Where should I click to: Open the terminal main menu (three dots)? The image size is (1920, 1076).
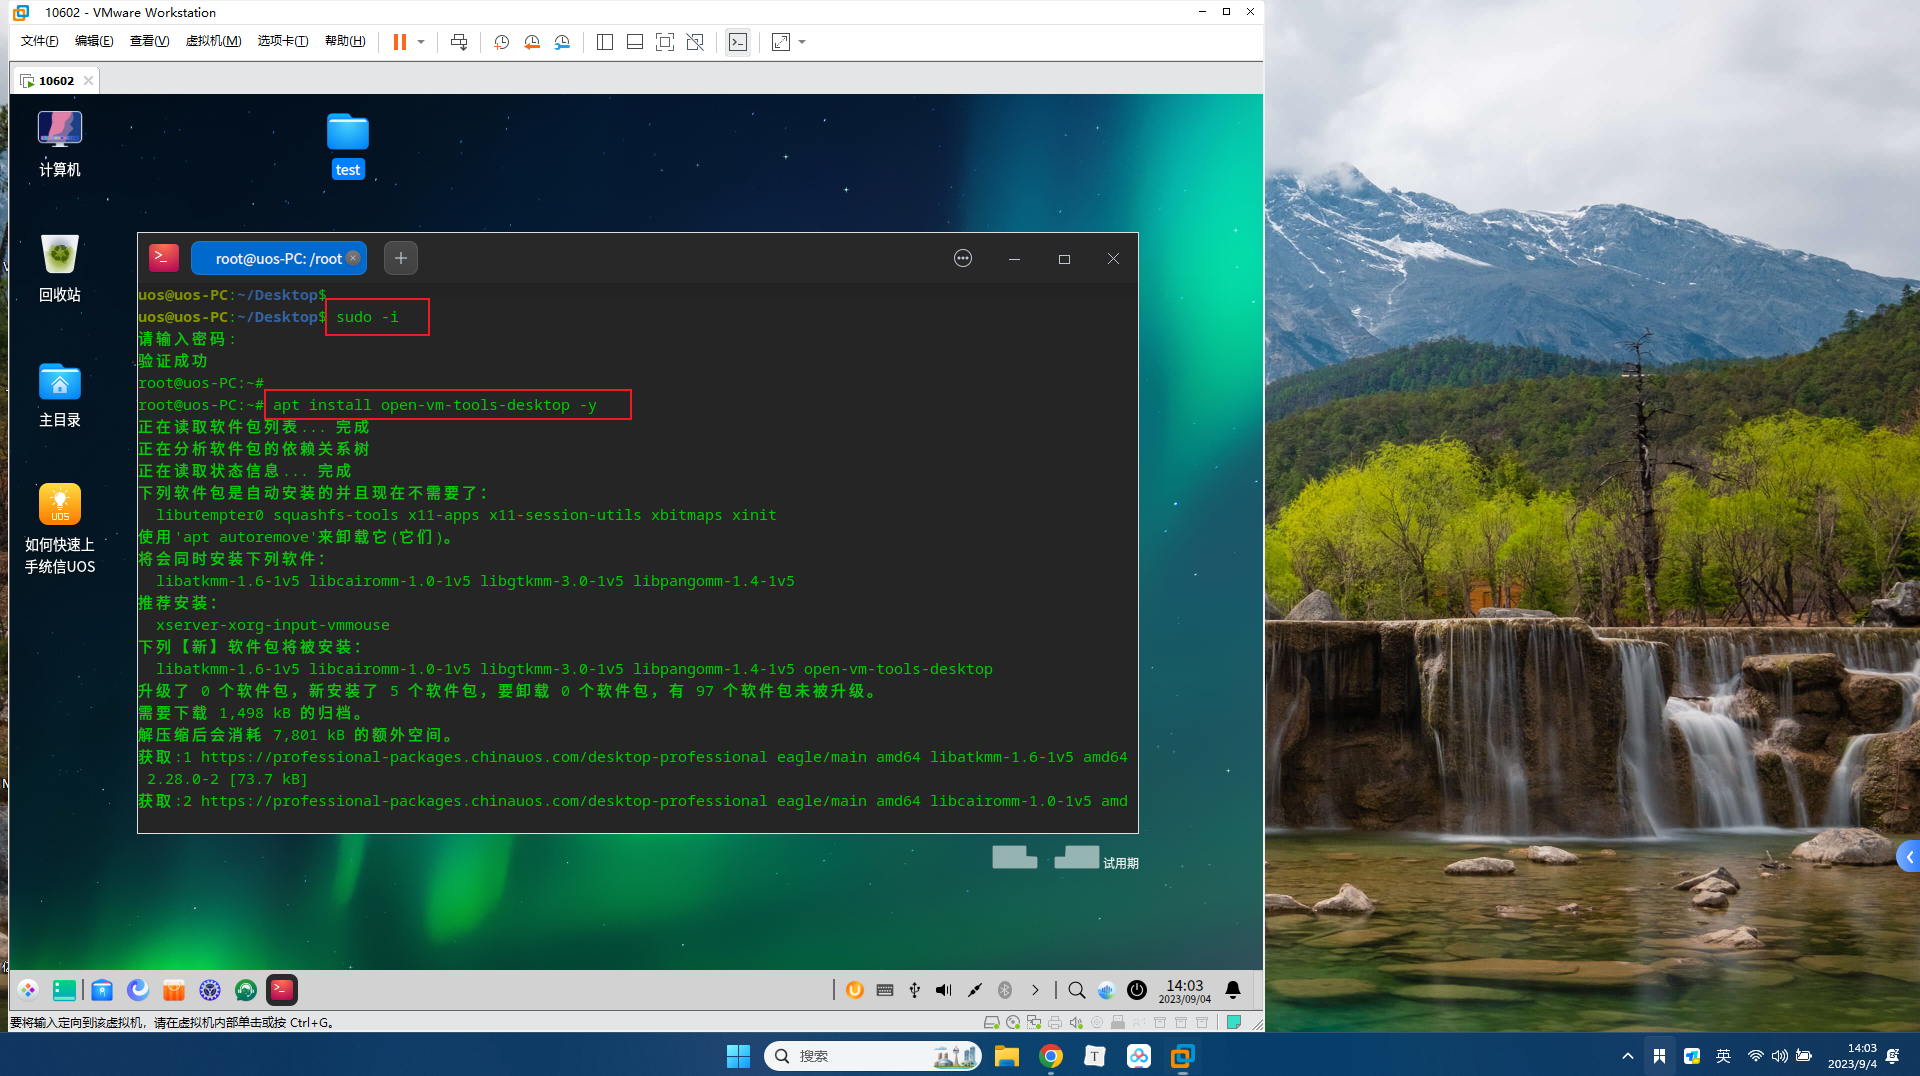(963, 258)
